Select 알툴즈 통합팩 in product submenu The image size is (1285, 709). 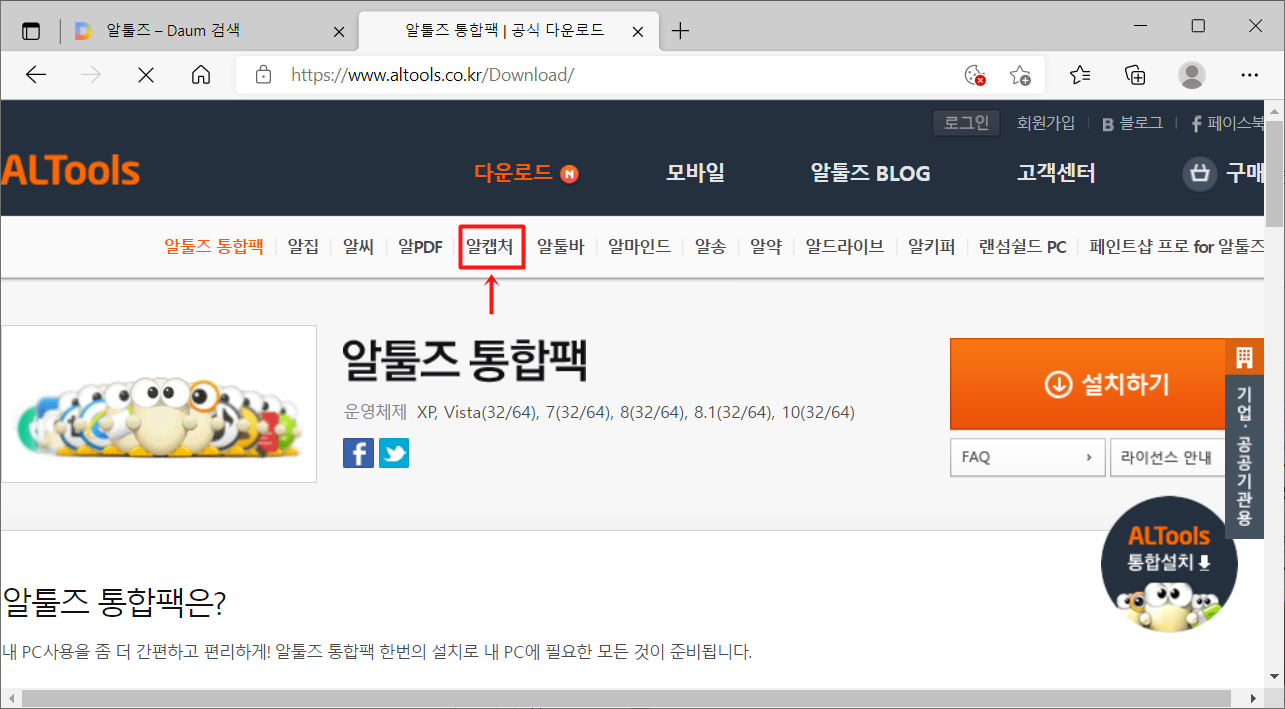(x=214, y=246)
